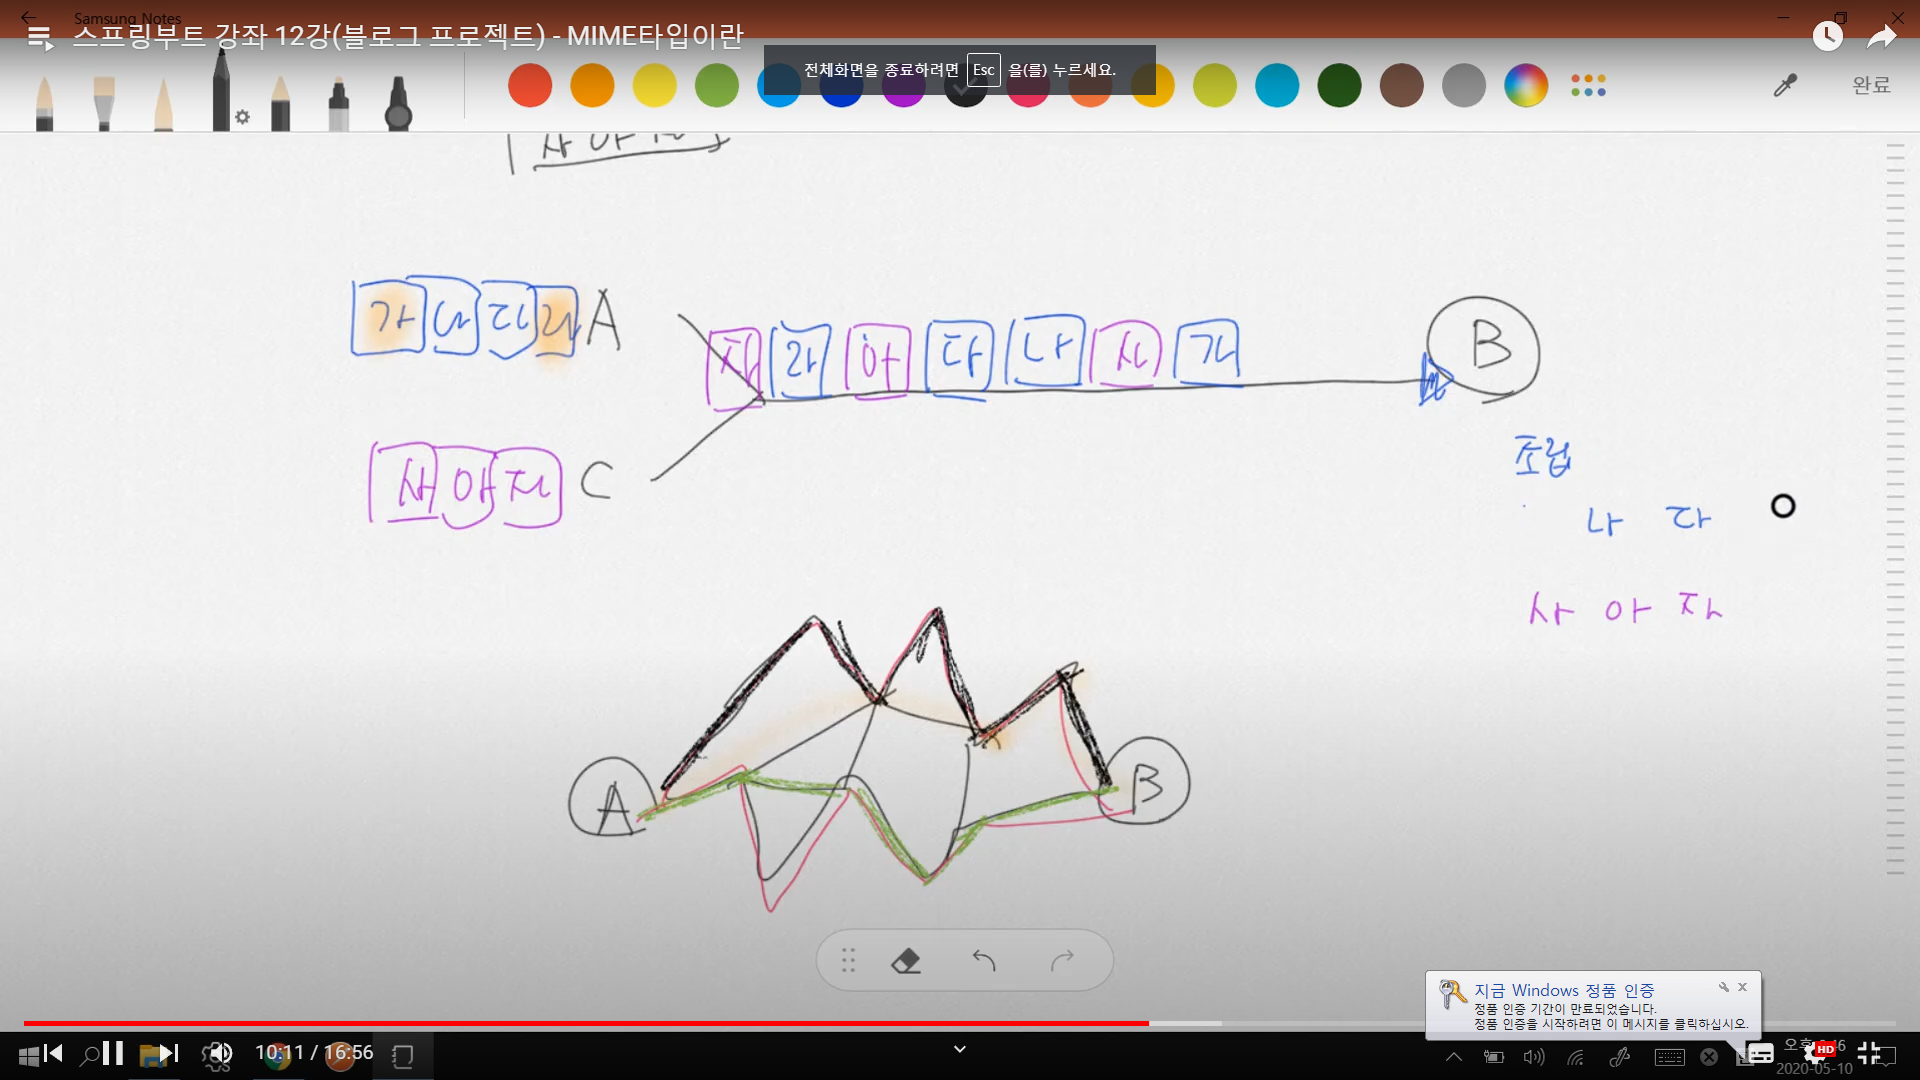Screen dimensions: 1920x1080
Task: Toggle video subtitles captions button
Action: click(x=1760, y=1053)
